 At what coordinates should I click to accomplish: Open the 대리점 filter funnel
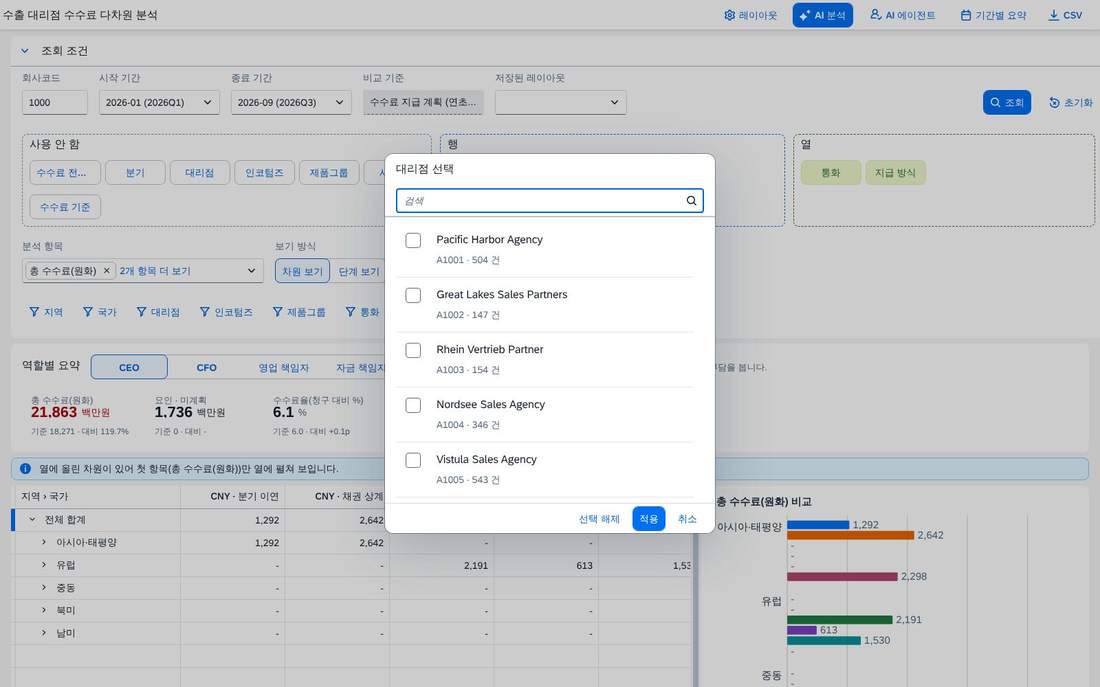point(158,312)
